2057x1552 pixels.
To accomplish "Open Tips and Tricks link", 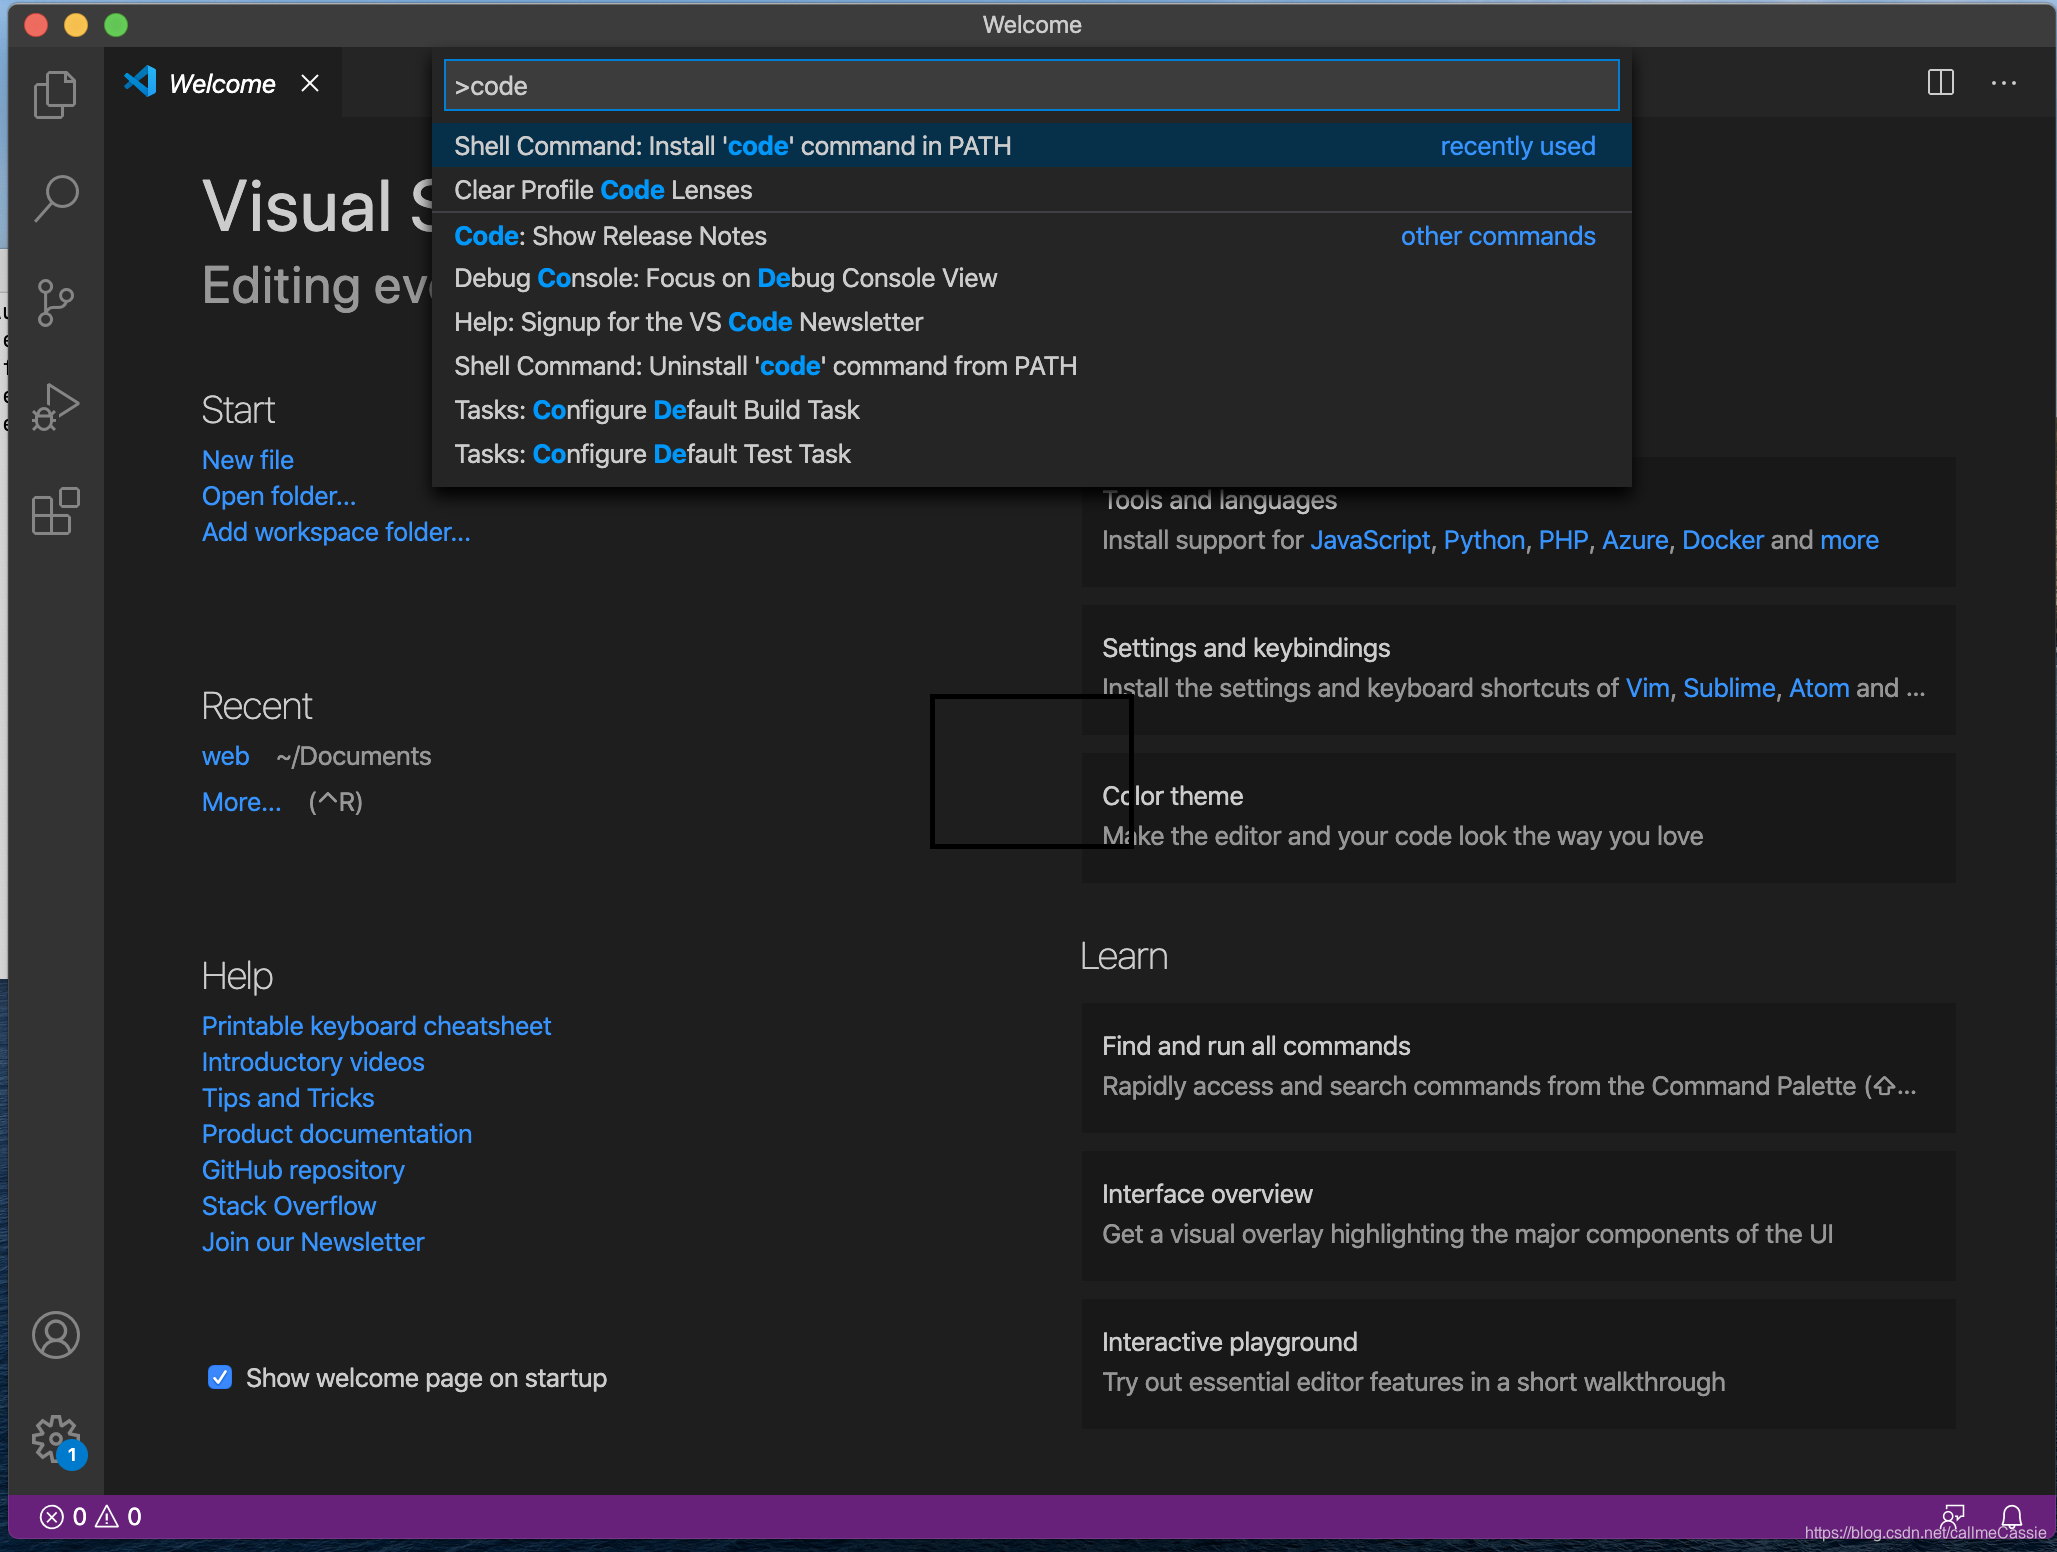I will (x=288, y=1098).
